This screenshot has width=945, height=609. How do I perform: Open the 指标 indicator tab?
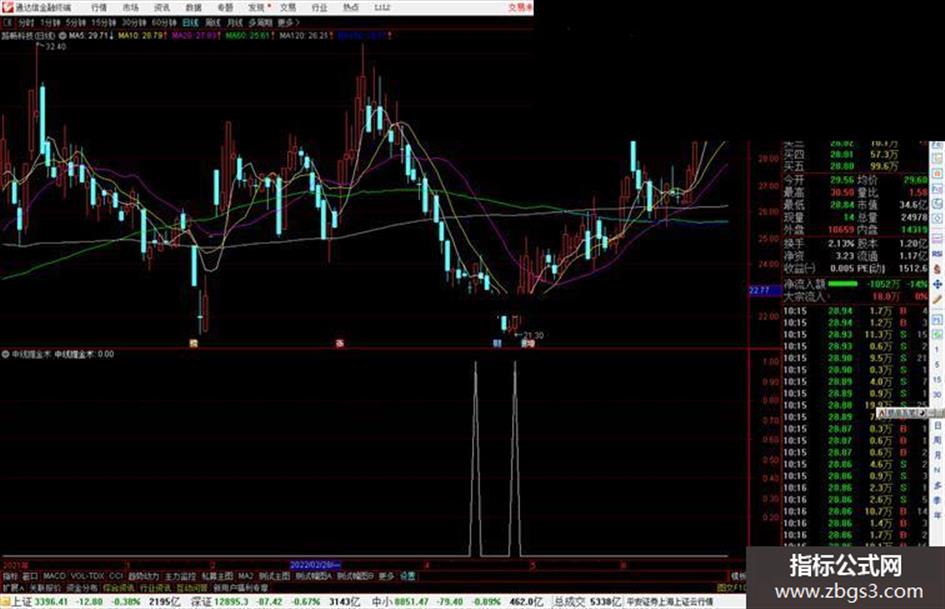10,576
